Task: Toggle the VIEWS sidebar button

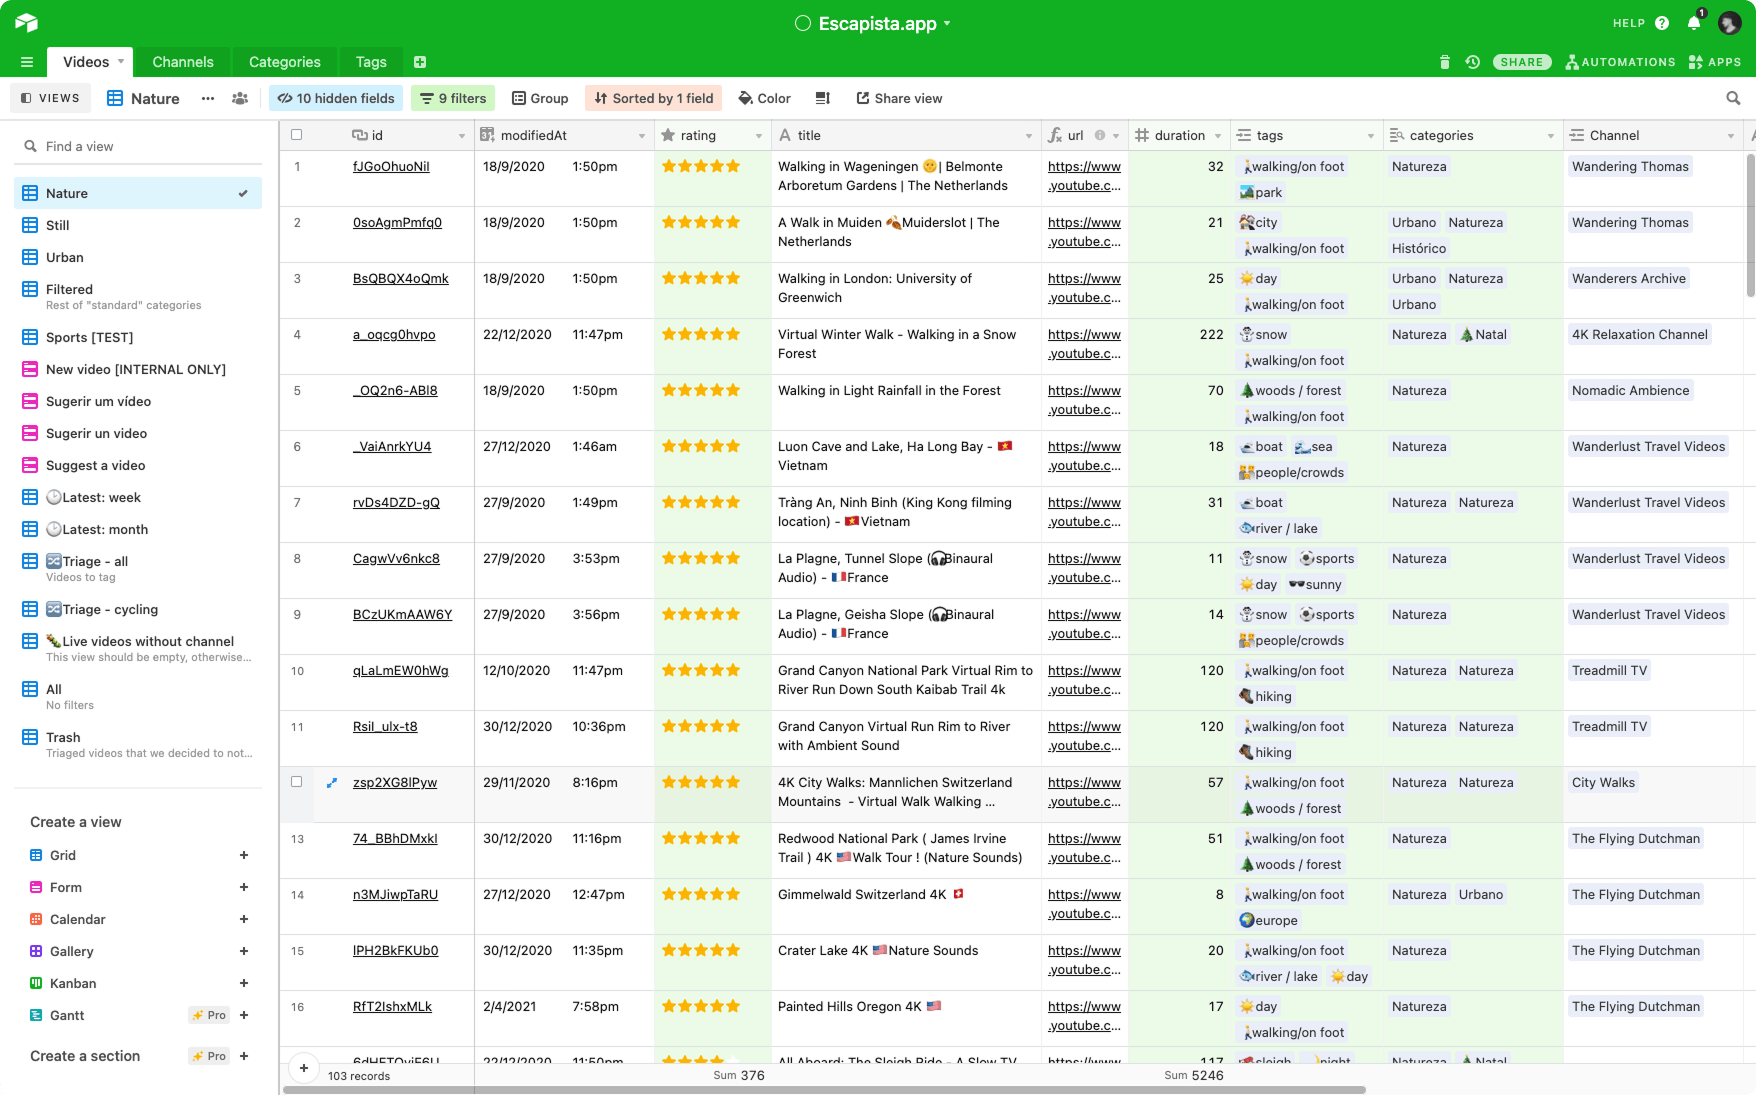Action: tap(50, 98)
